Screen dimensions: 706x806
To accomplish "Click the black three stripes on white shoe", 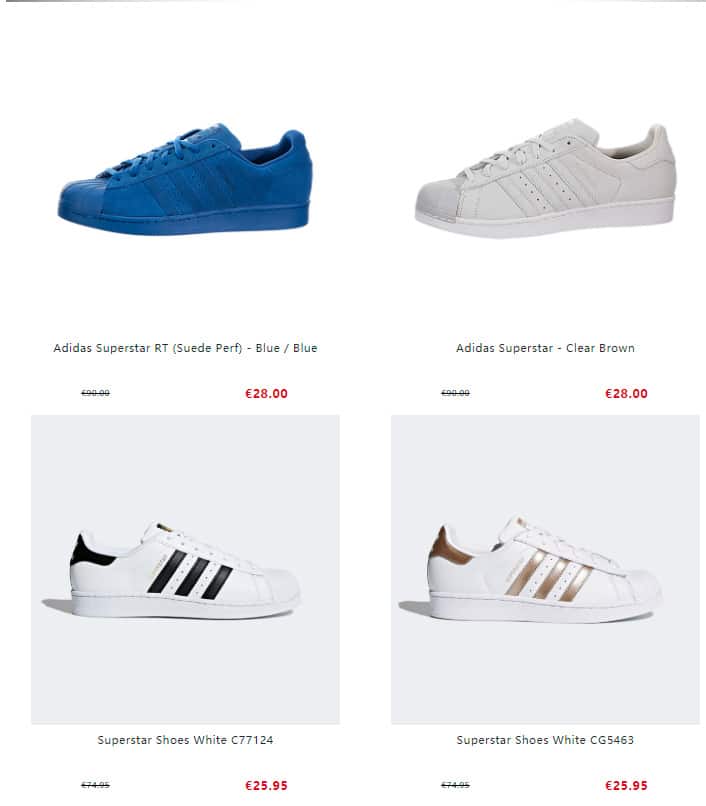I will (189, 575).
